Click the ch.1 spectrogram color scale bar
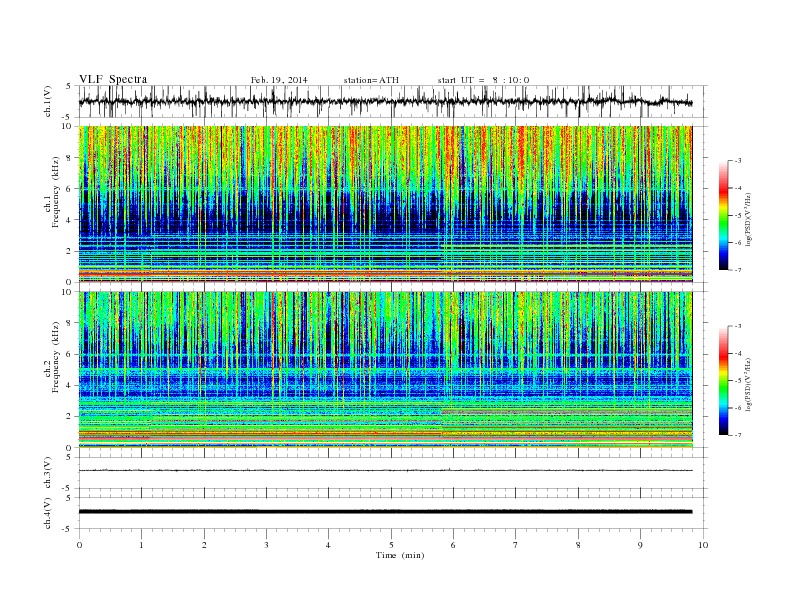Viewport: 792px width, 612px height. [723, 215]
